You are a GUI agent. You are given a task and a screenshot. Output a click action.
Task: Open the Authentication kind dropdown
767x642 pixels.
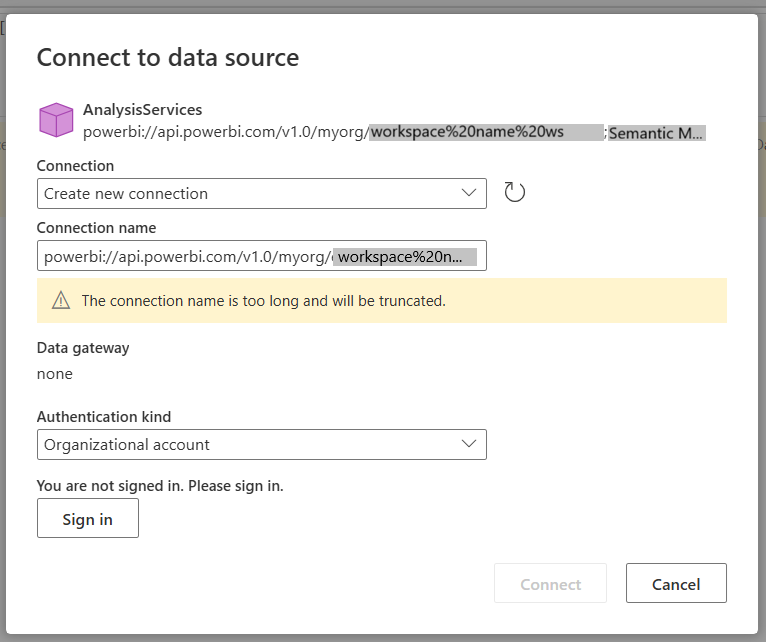(x=262, y=444)
